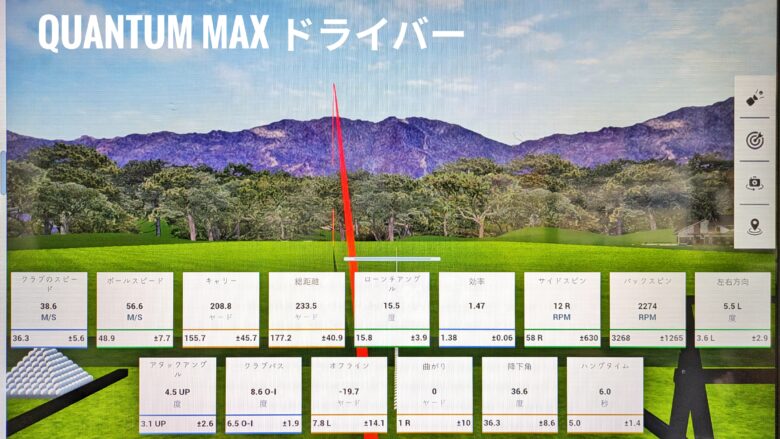The width and height of the screenshot is (780, 439).
Task: Switch camera view with the rotating camera icon
Action: click(755, 183)
